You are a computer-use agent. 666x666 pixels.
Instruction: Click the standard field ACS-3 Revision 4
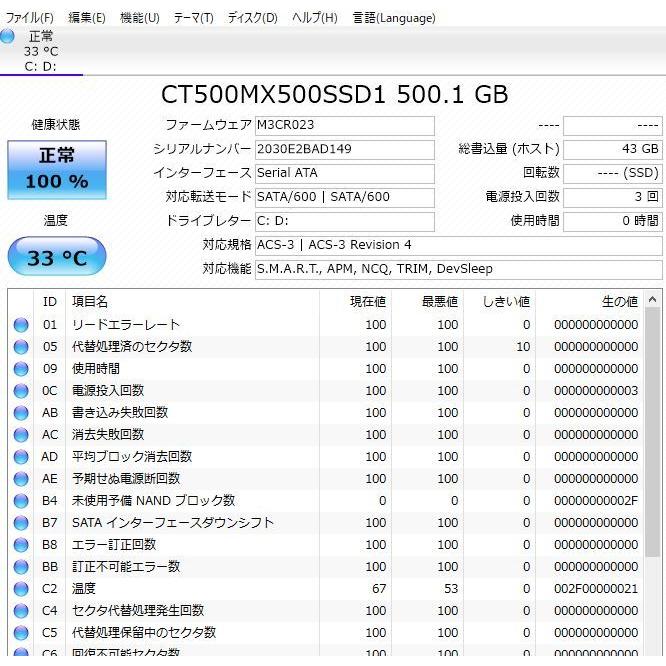pos(458,246)
